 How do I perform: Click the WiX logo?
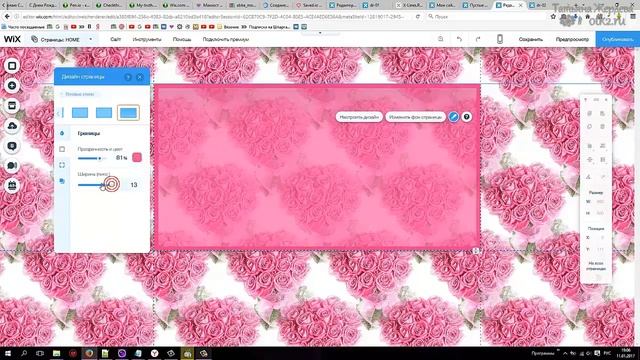pos(12,39)
